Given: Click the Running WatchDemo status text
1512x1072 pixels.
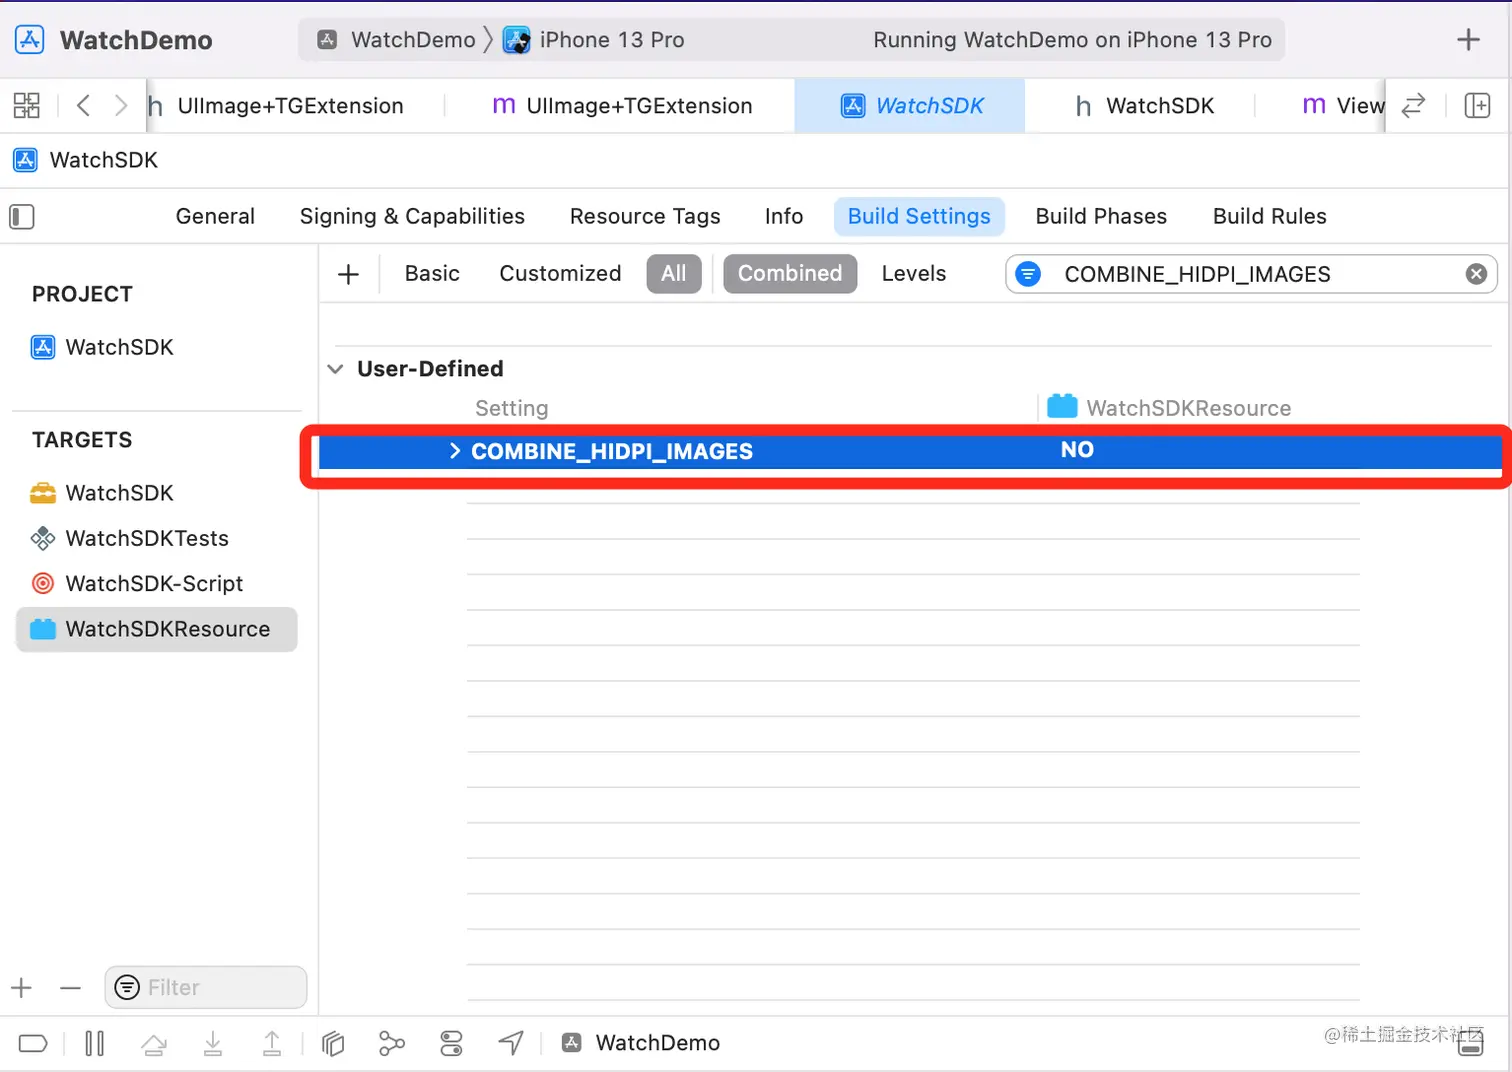Looking at the screenshot, I should click(1072, 40).
